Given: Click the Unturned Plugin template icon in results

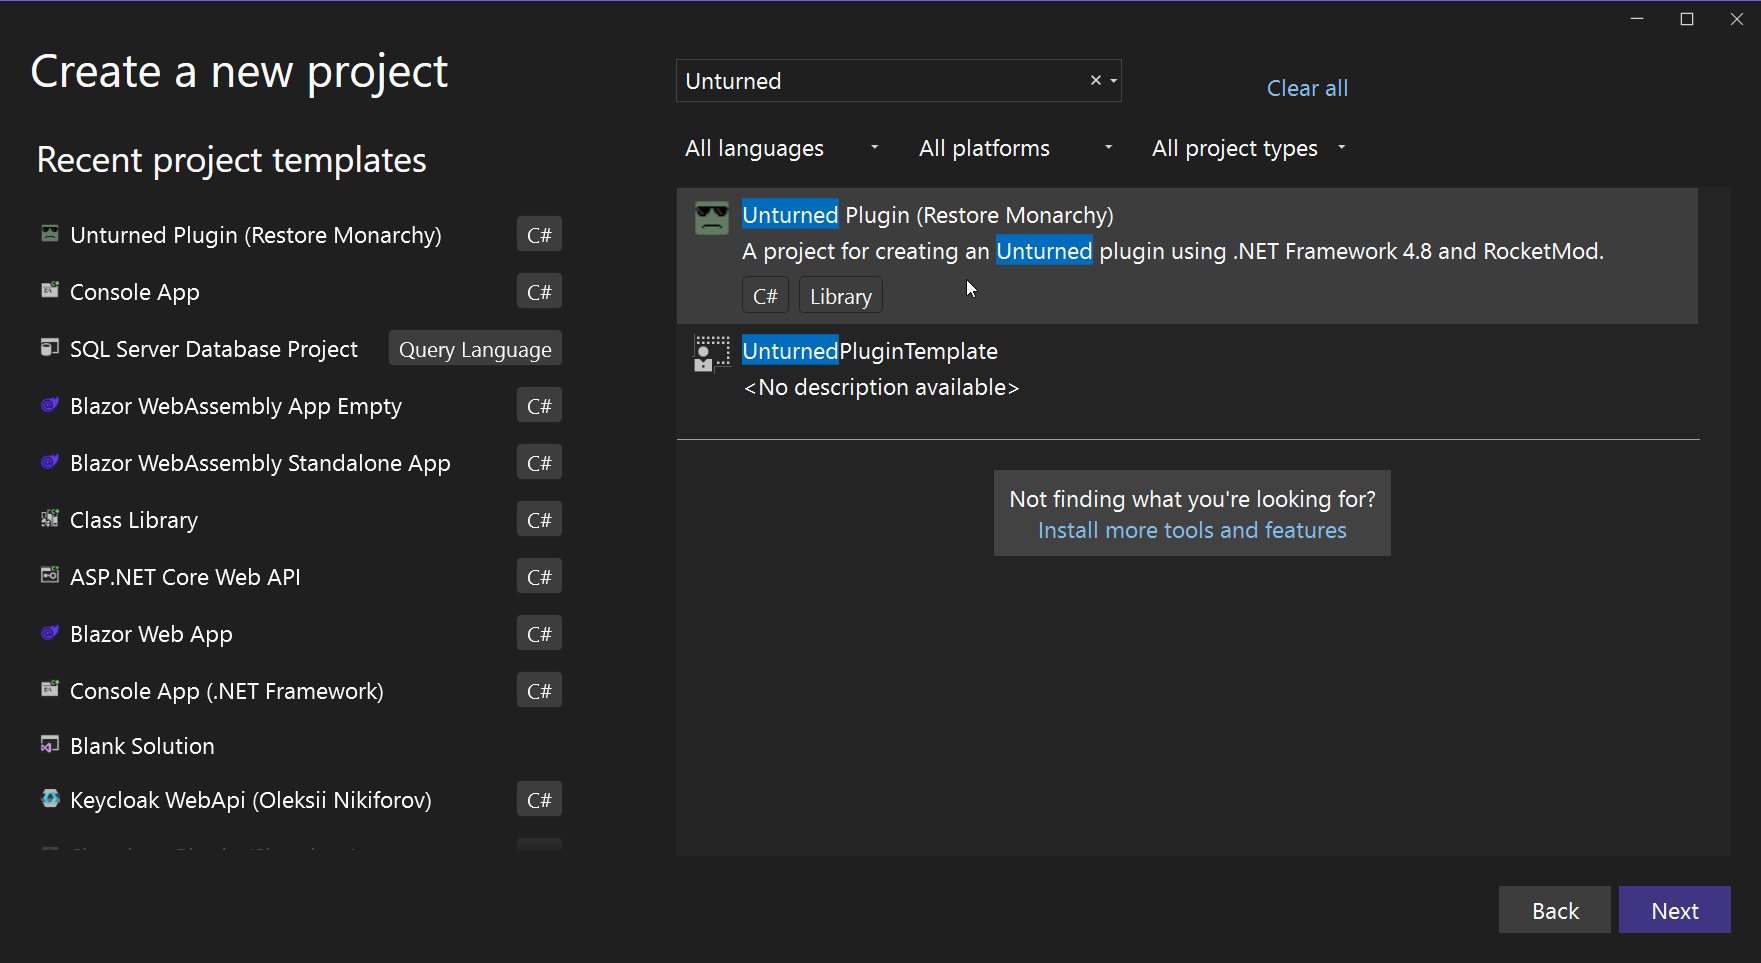Looking at the screenshot, I should [711, 217].
